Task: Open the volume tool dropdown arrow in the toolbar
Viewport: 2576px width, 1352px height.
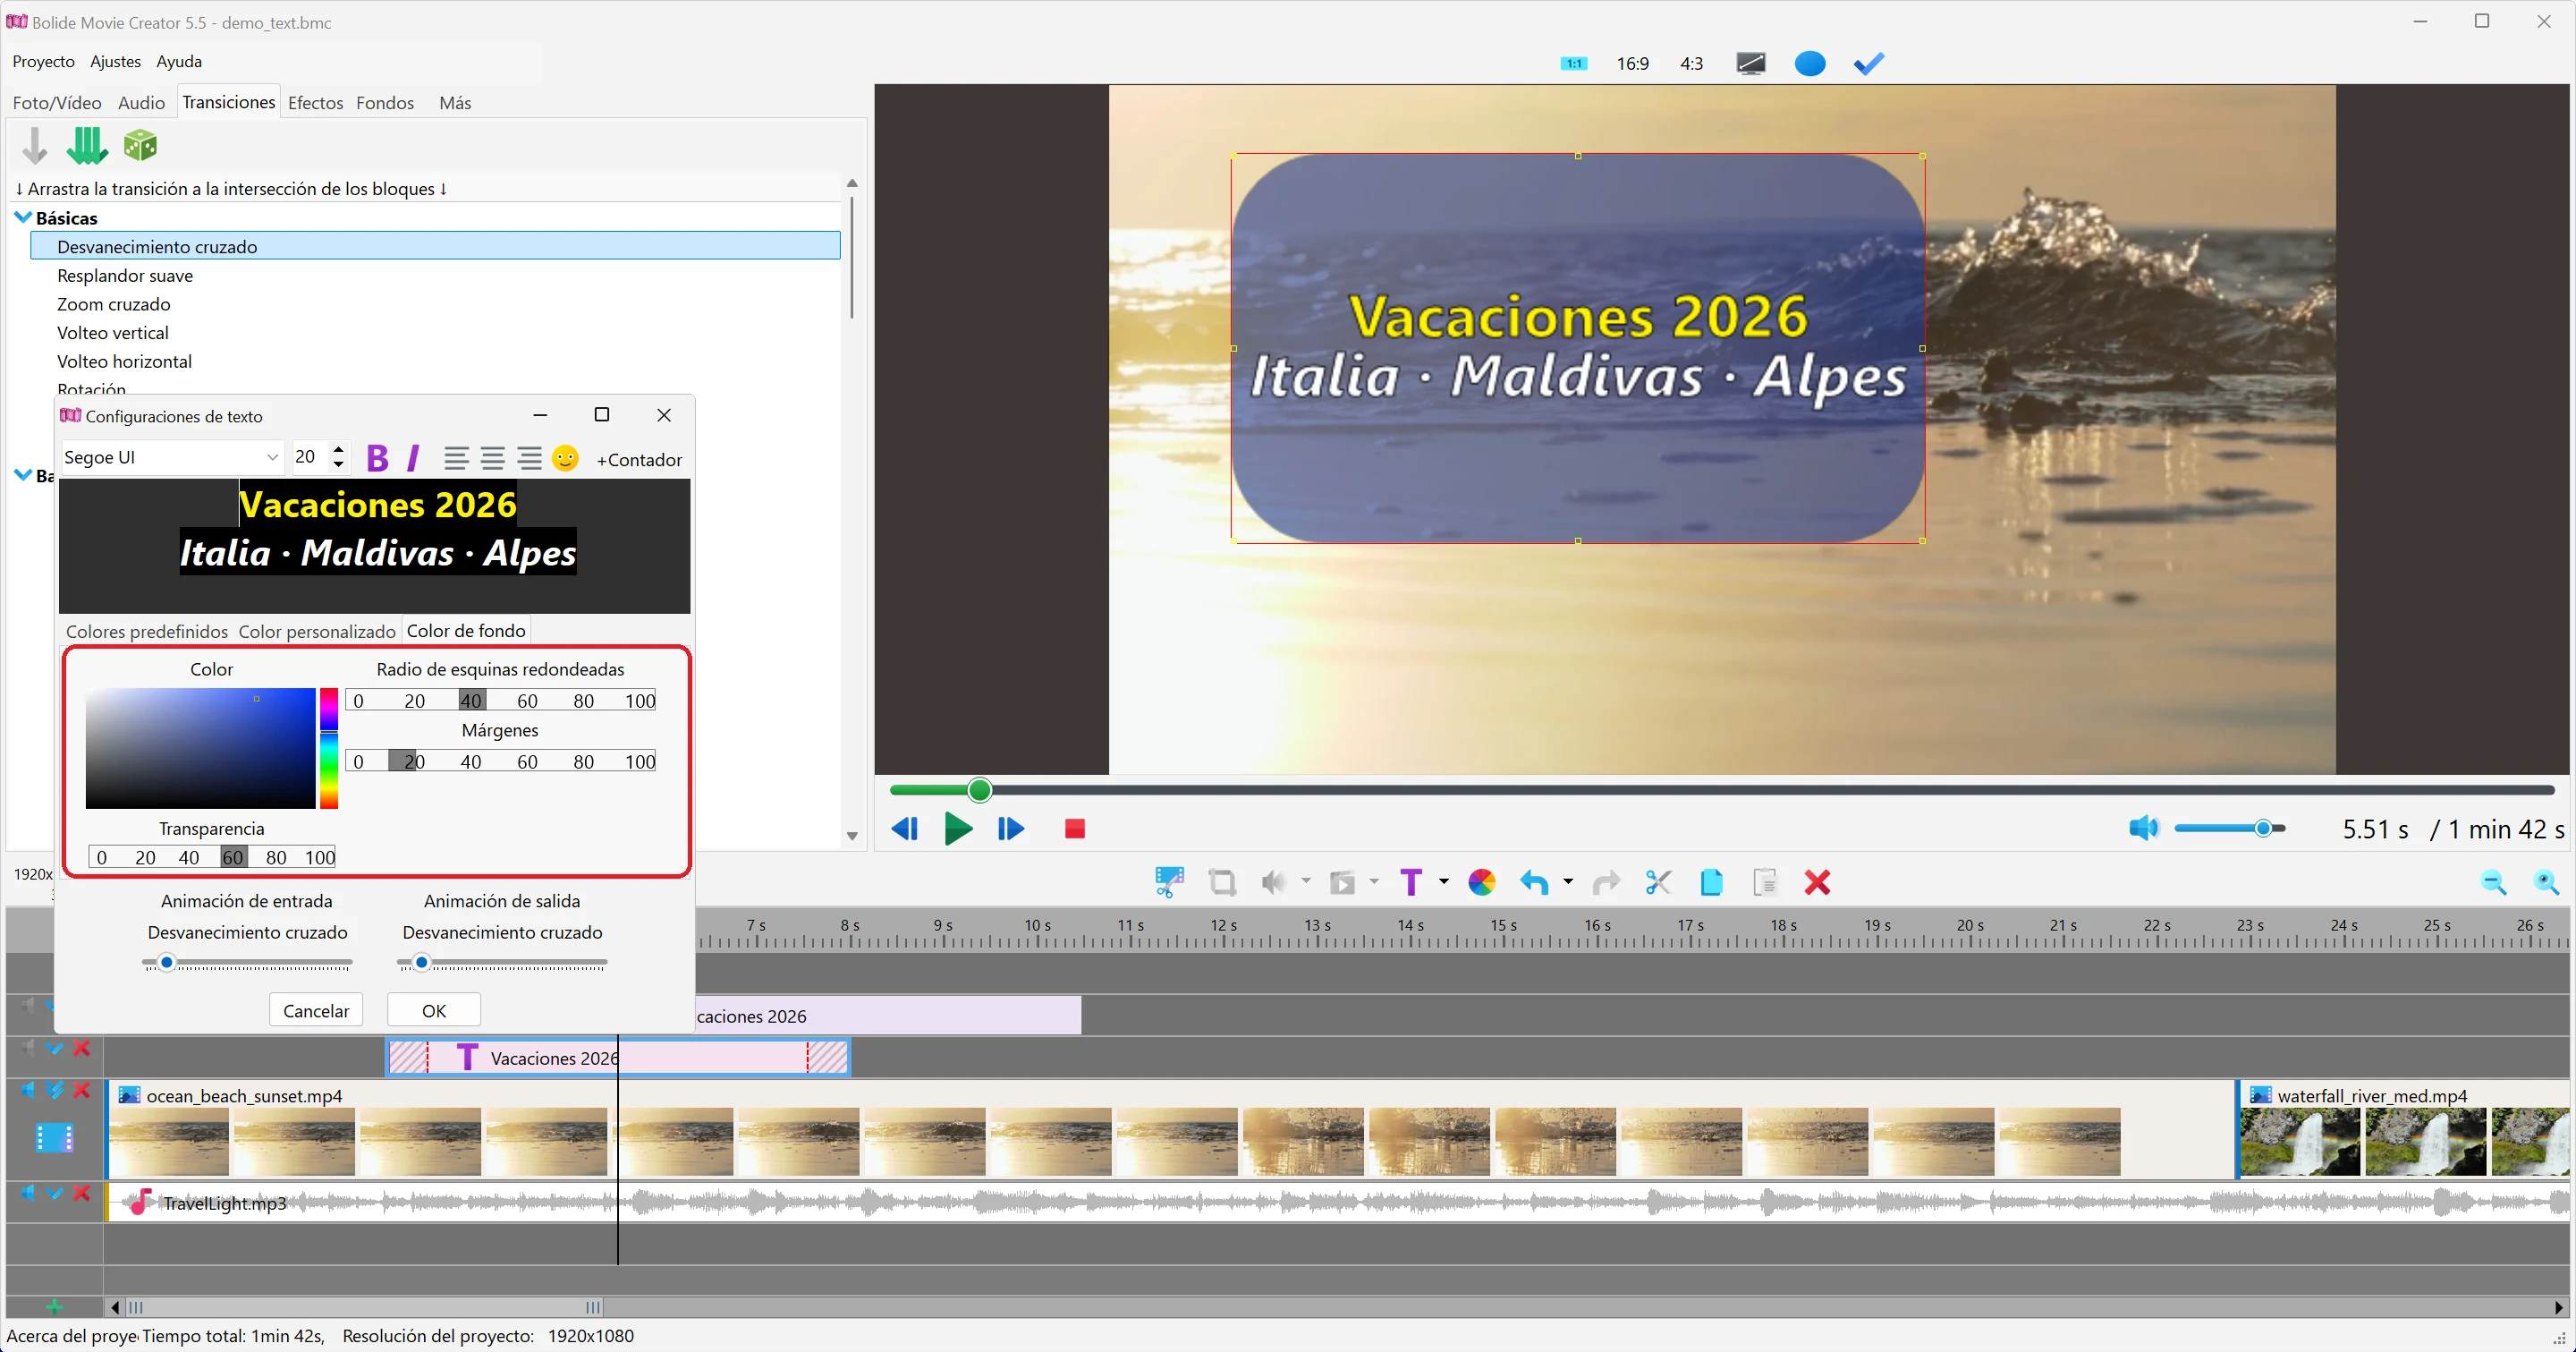Action: tap(1305, 882)
